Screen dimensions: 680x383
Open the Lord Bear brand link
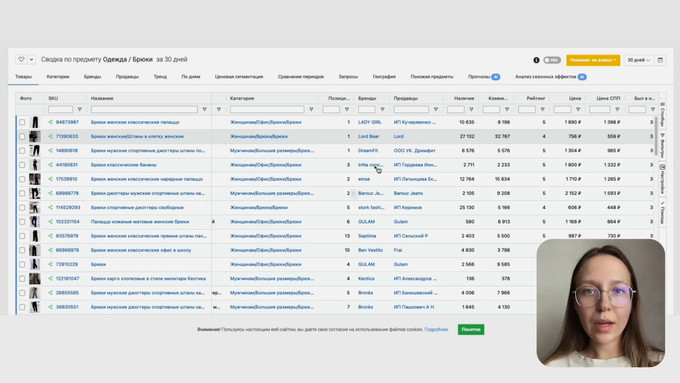coord(369,136)
